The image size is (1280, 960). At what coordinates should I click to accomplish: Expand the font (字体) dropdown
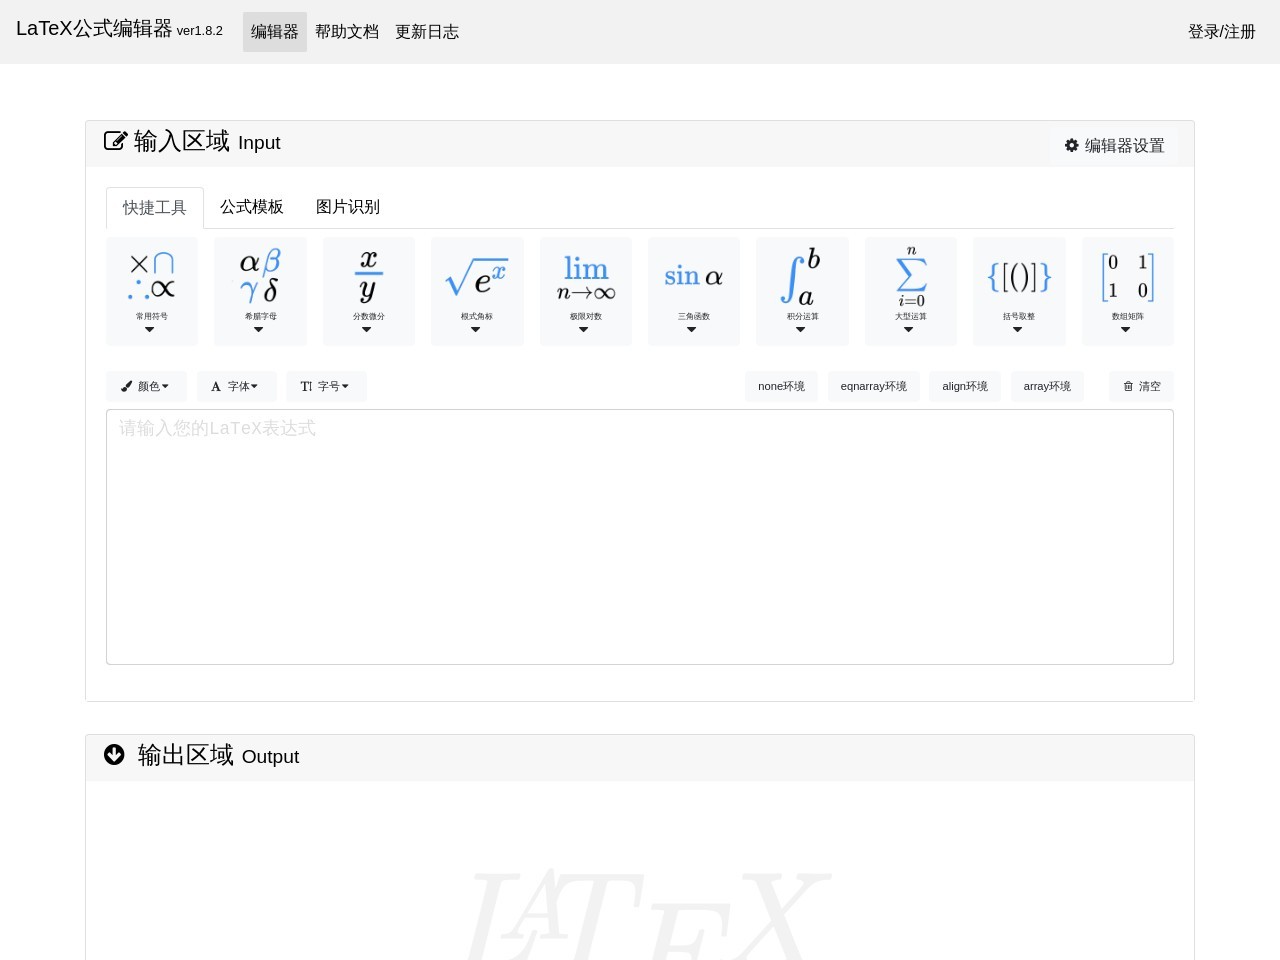(236, 386)
